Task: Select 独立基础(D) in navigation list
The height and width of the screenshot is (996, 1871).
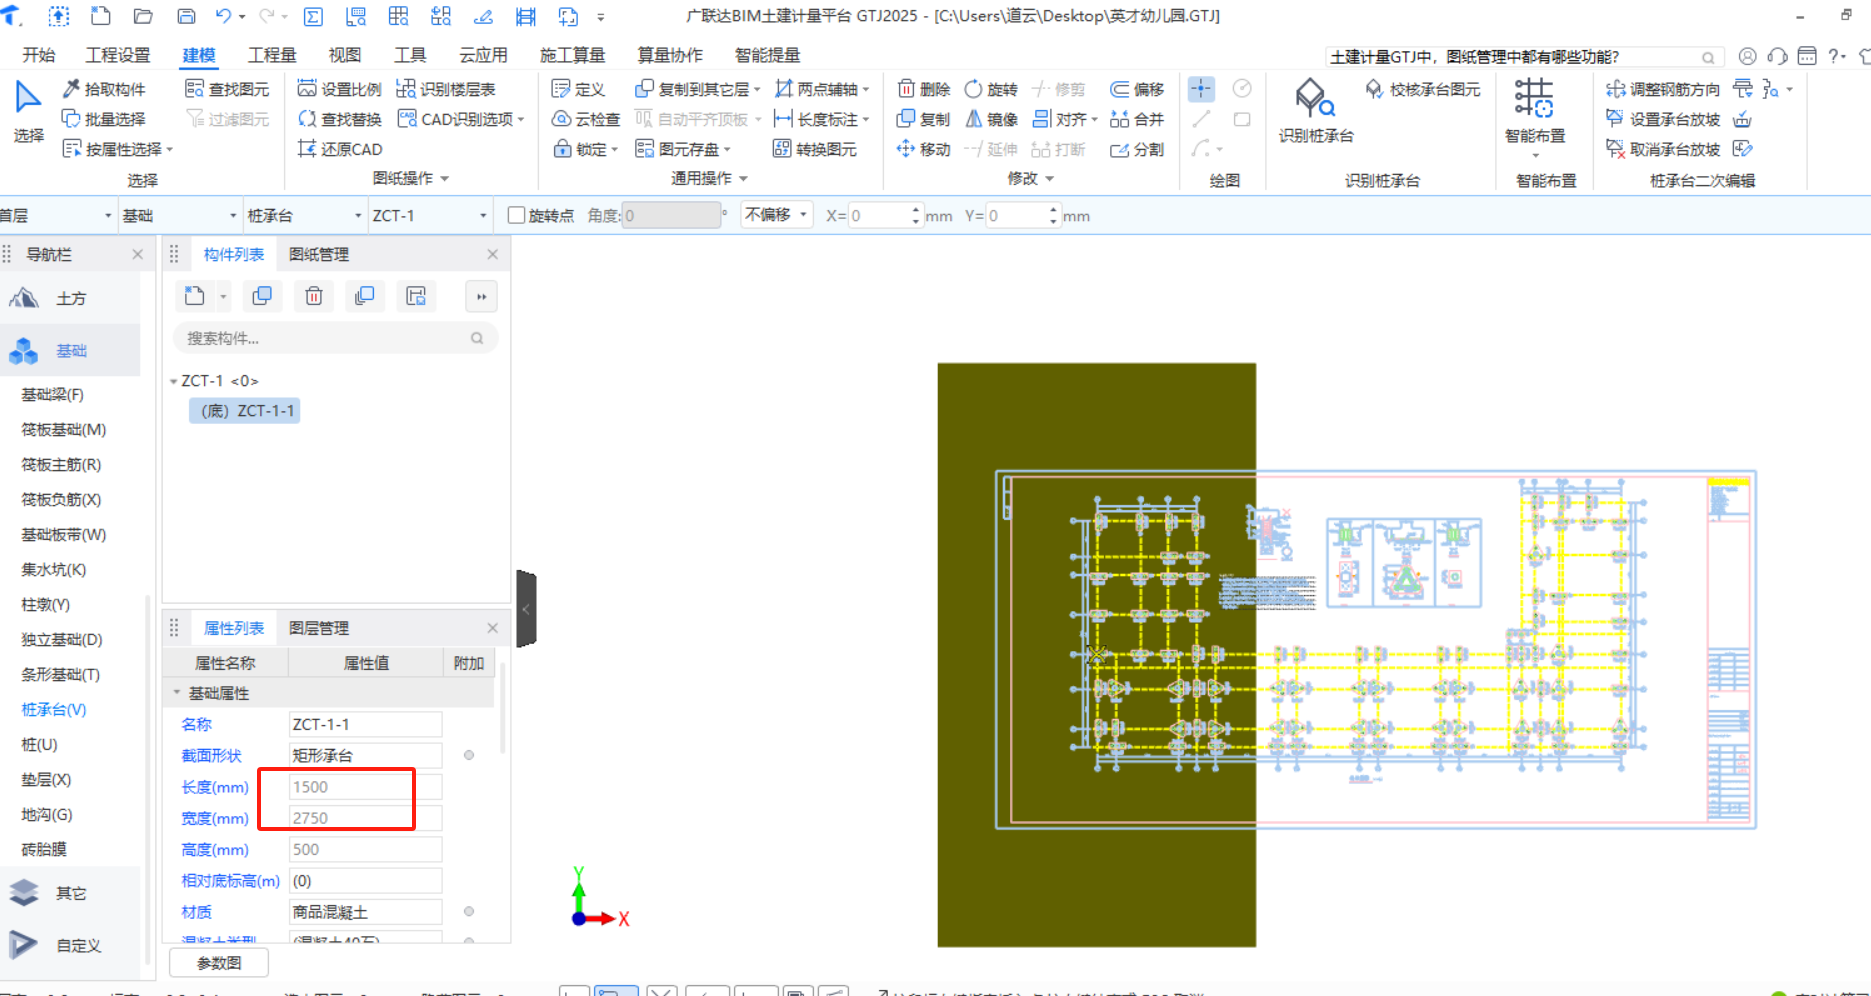Action: pos(62,639)
